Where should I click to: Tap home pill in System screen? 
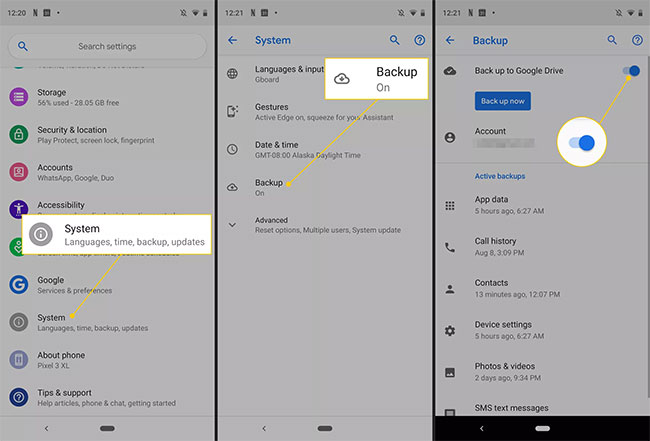tap(325, 428)
